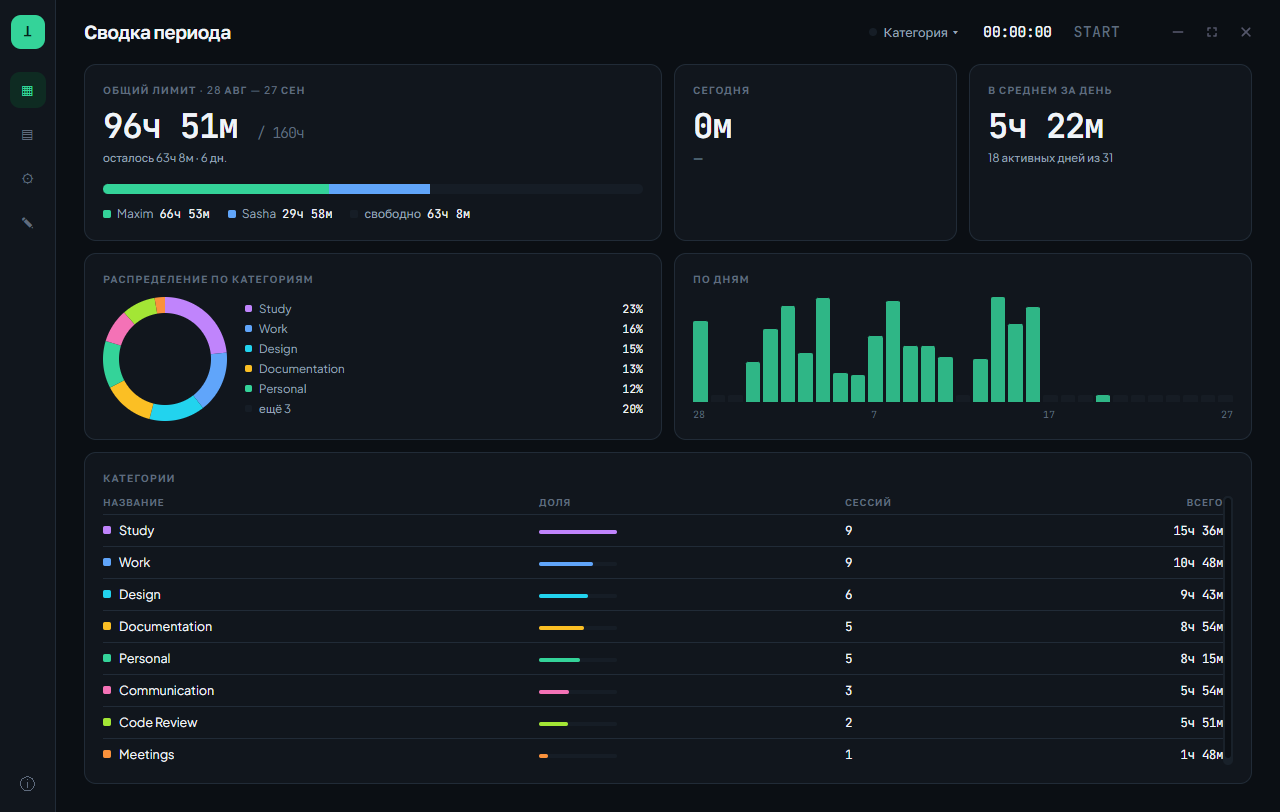Open the info icon in sidebar

[28, 784]
